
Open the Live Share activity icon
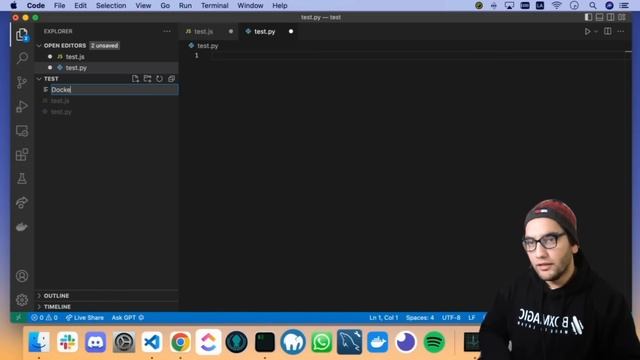[22, 202]
